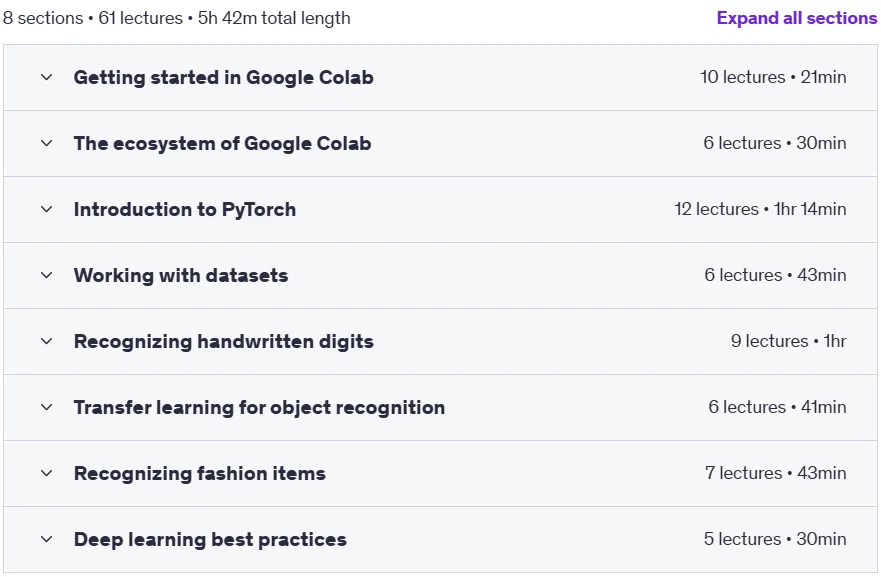The height and width of the screenshot is (577, 881).
Task: Select Transfer learning for object recognition title
Action: point(260,407)
